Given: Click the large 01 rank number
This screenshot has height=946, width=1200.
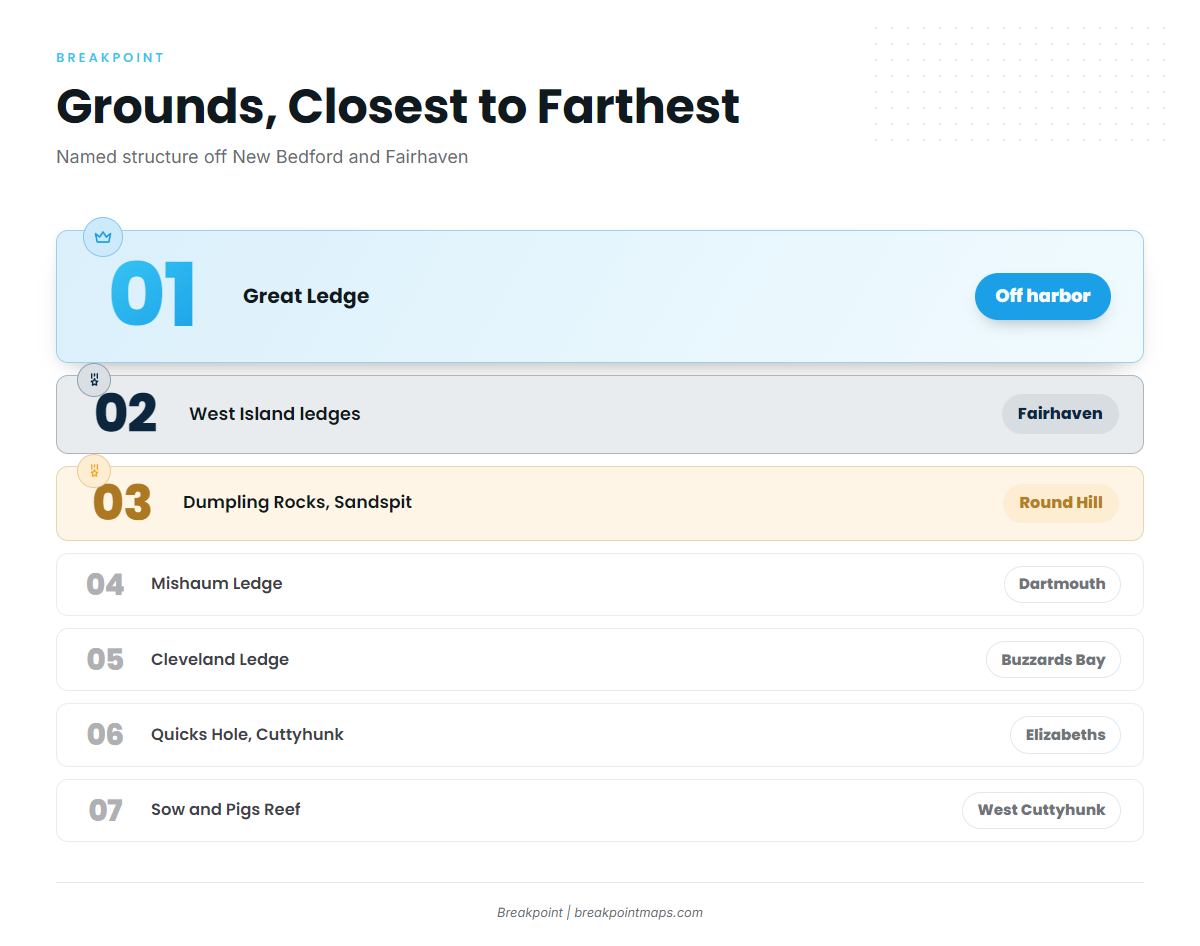Looking at the screenshot, I should pos(152,295).
